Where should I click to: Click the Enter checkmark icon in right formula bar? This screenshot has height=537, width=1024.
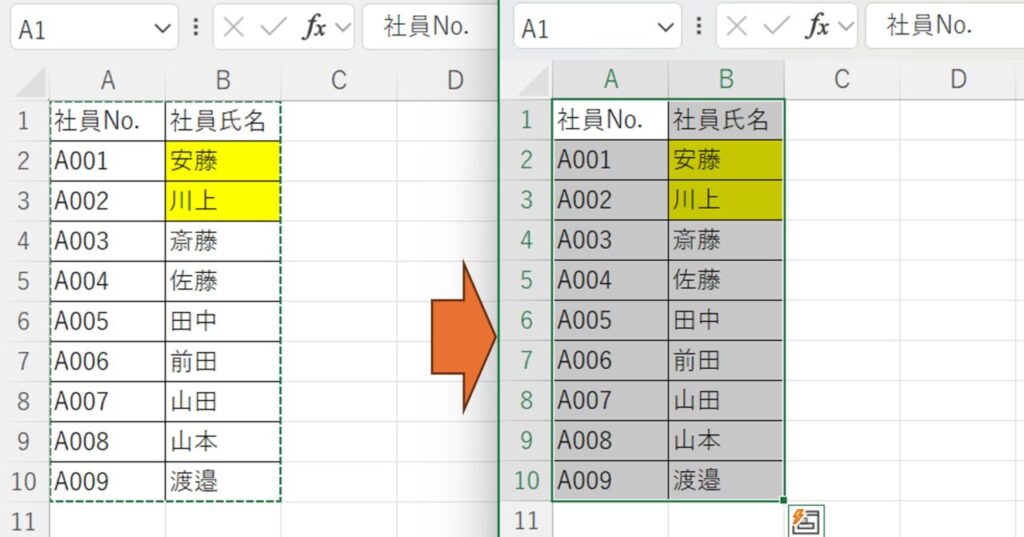pos(776,26)
